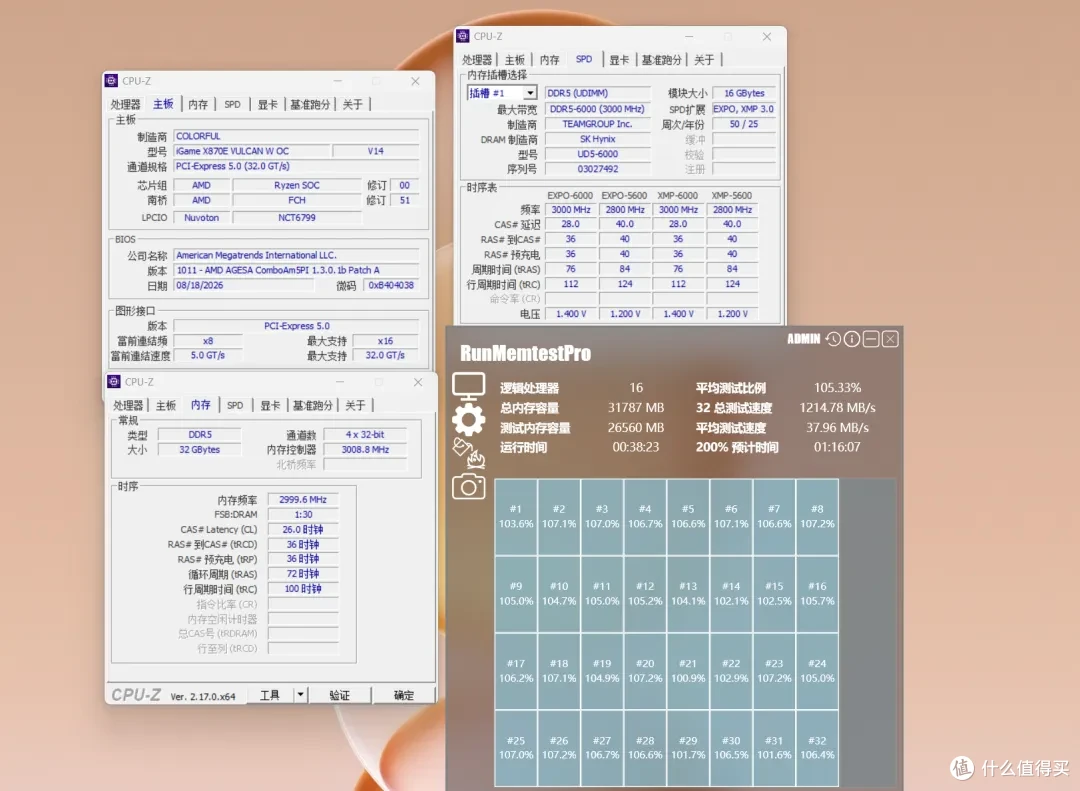This screenshot has height=791, width=1080.
Task: Switch to 内存 tab in SPD window
Action: 550,60
